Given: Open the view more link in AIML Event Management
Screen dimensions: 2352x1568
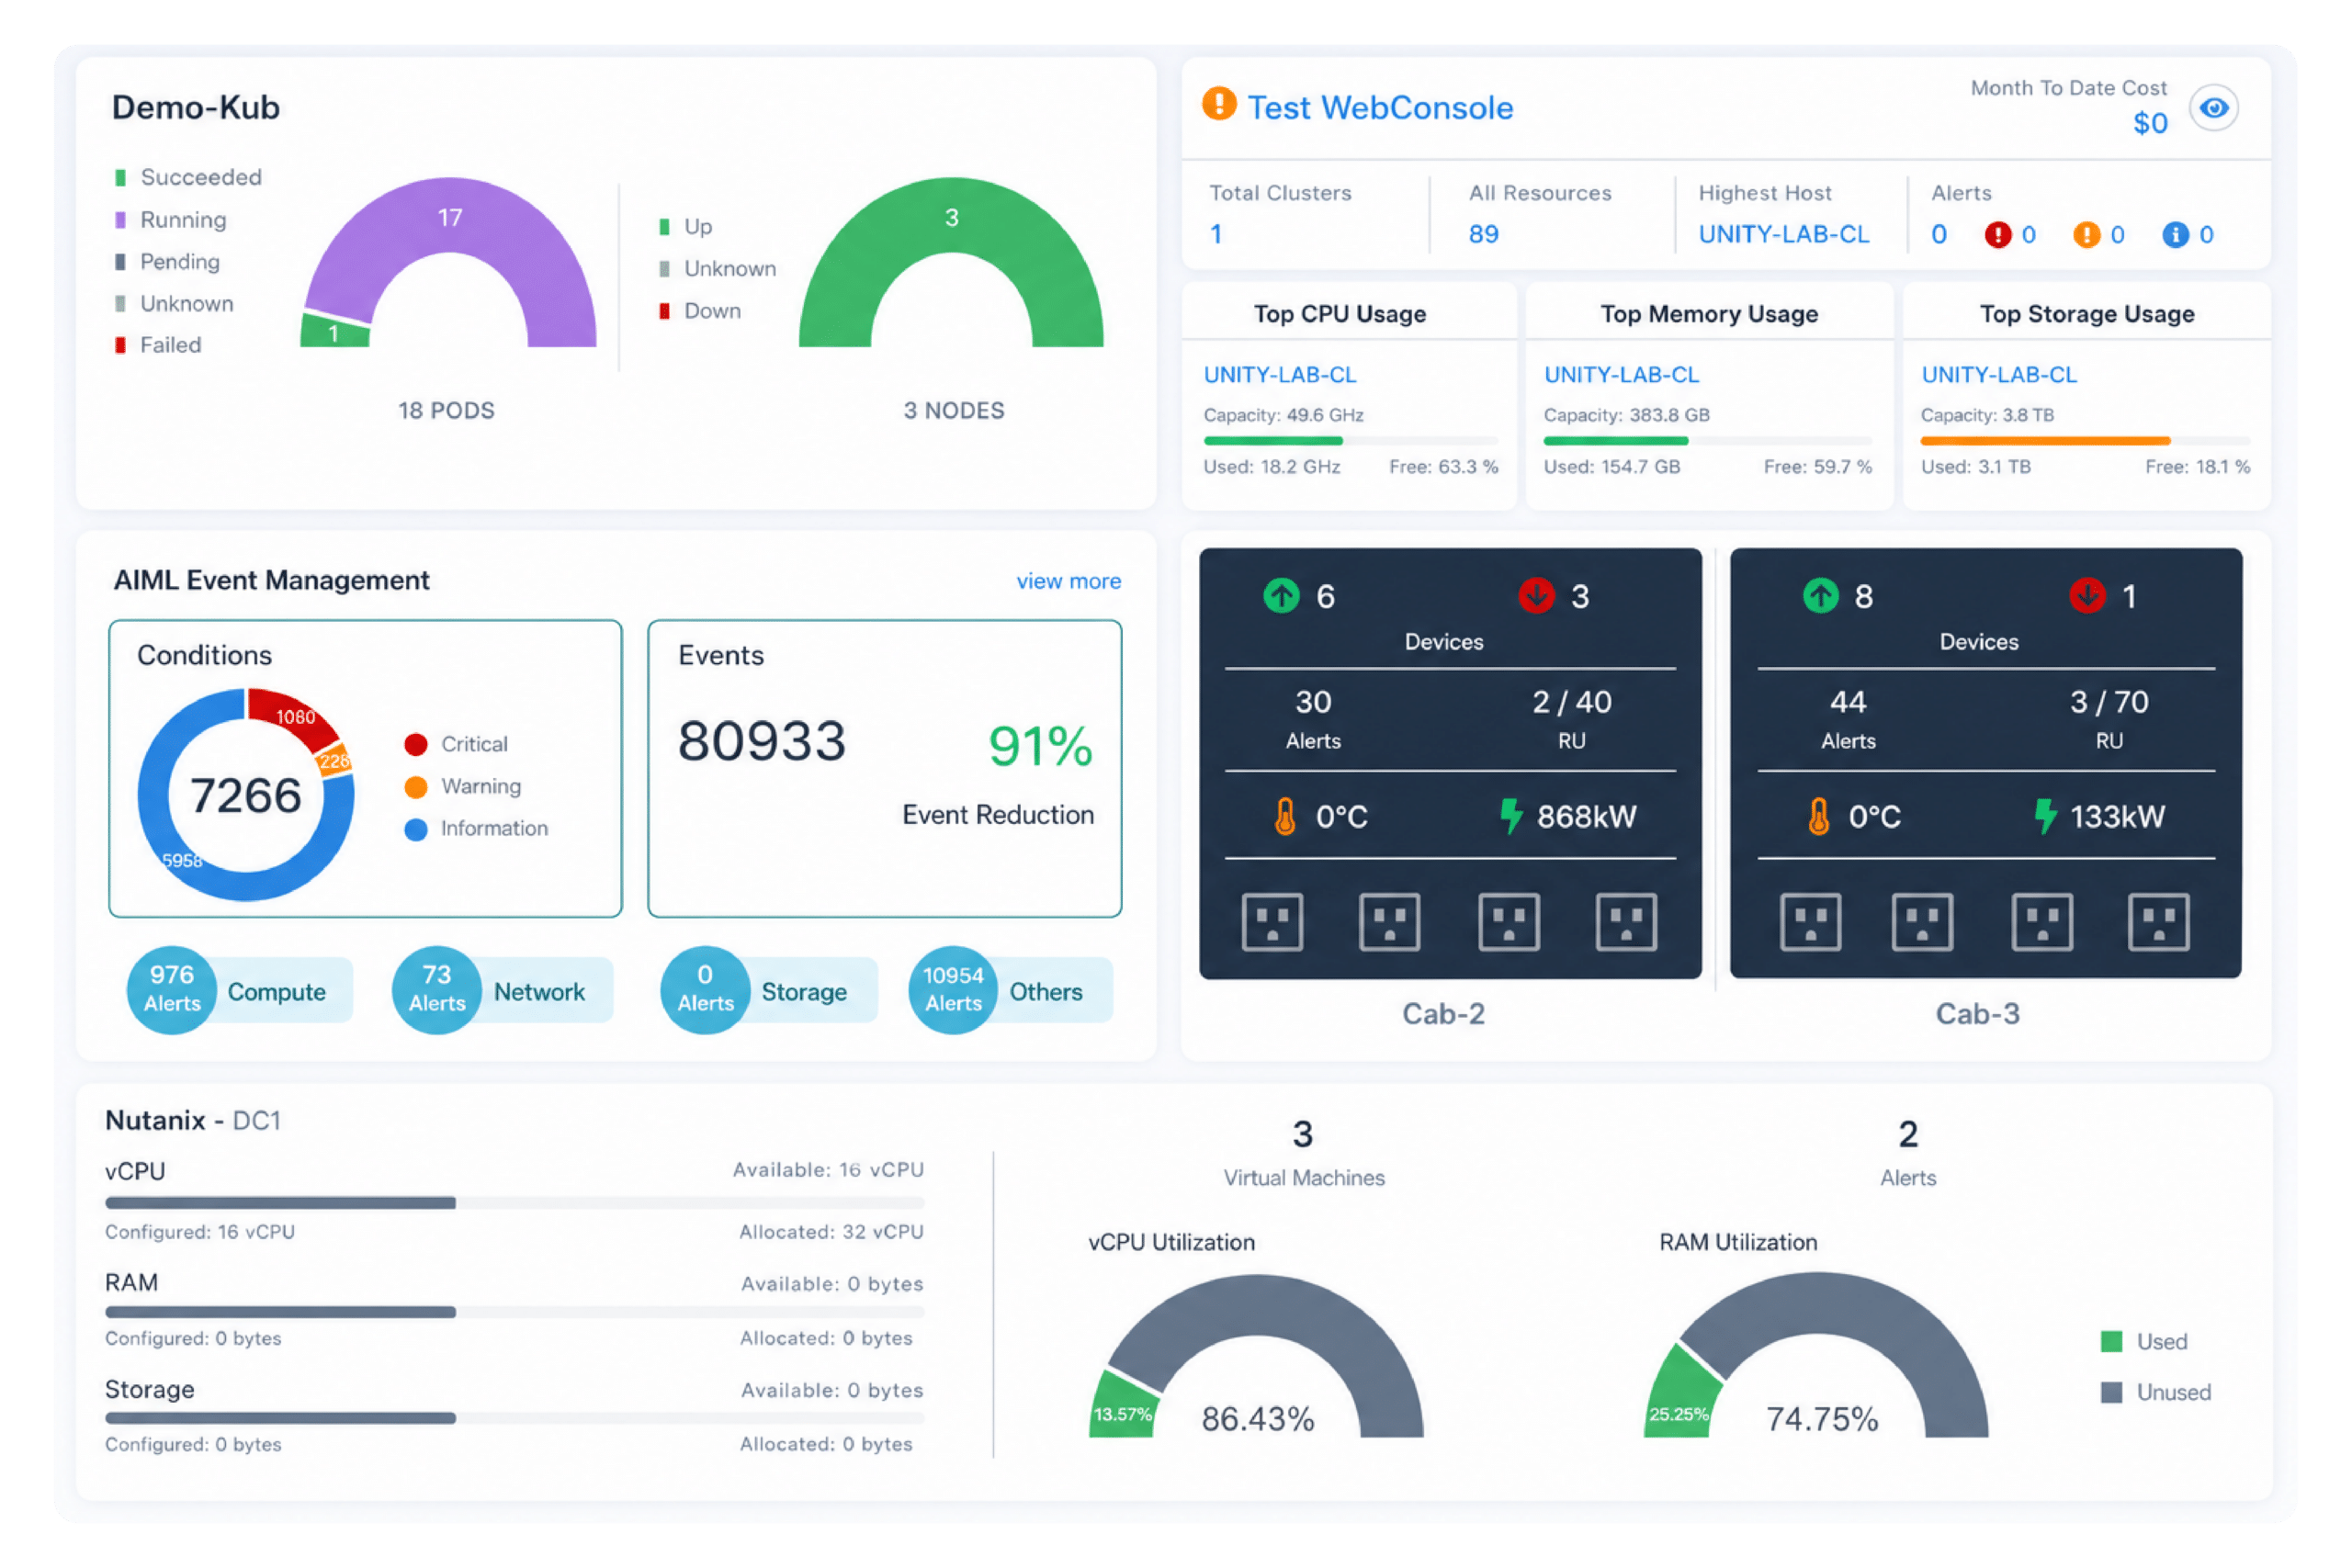Looking at the screenshot, I should click(x=1069, y=581).
